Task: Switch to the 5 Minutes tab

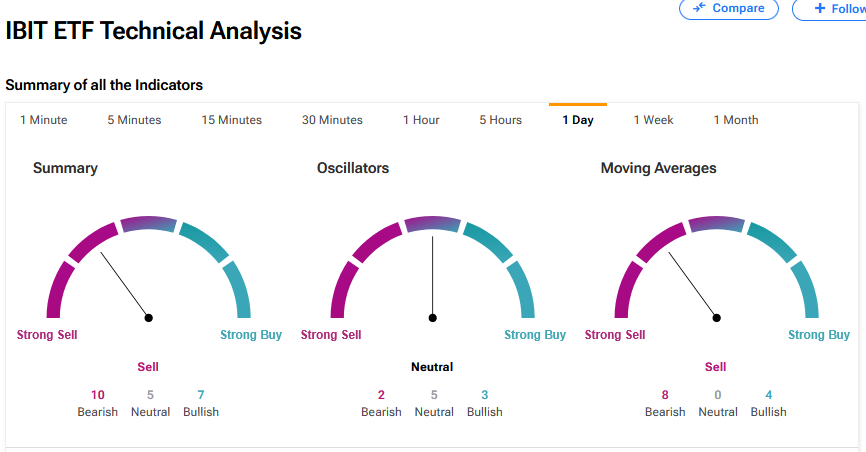Action: (x=134, y=120)
